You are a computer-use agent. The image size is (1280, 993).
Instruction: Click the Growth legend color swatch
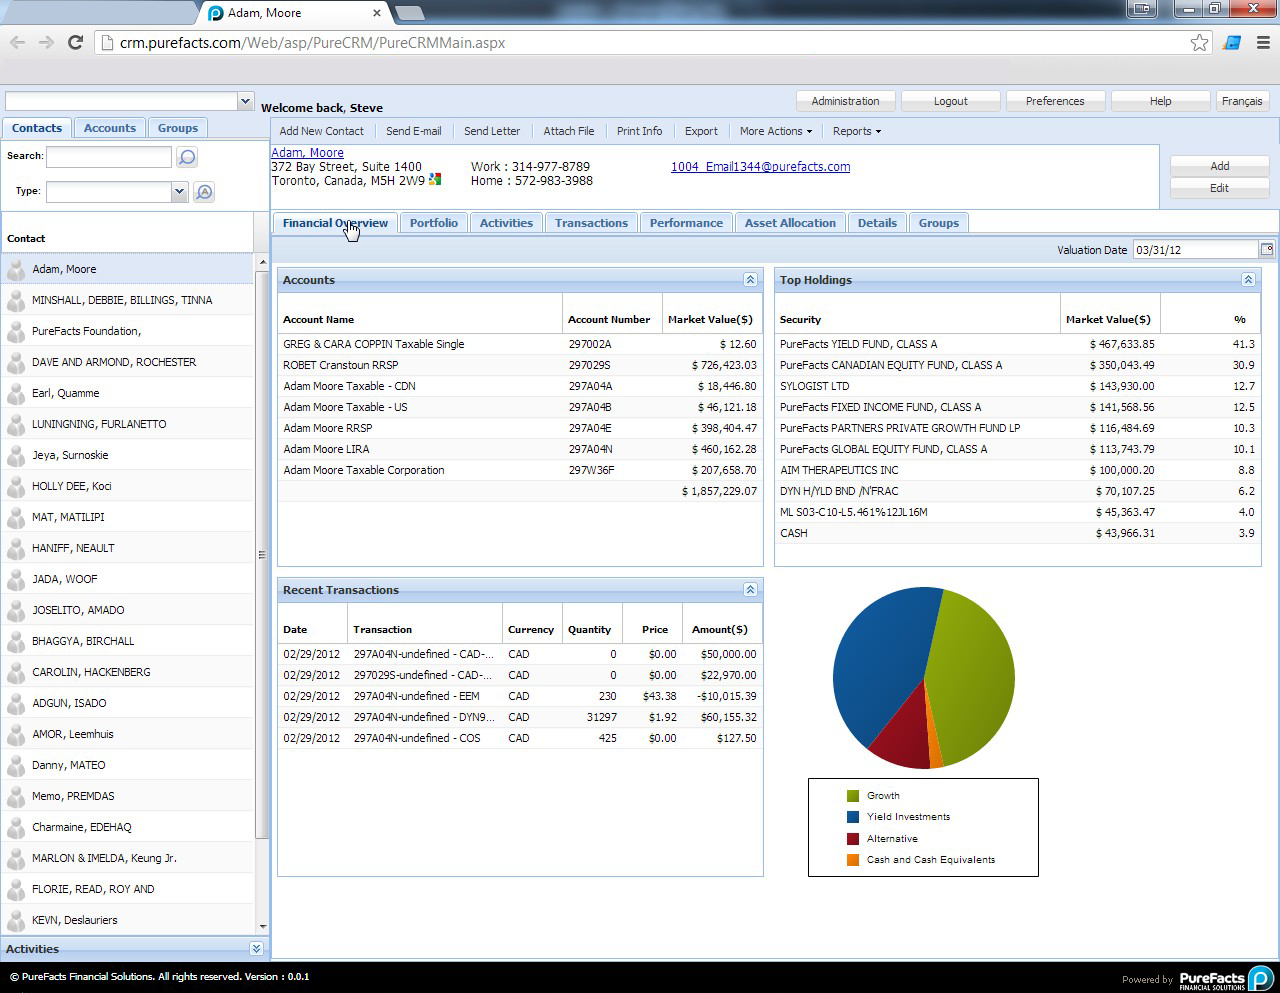point(853,796)
